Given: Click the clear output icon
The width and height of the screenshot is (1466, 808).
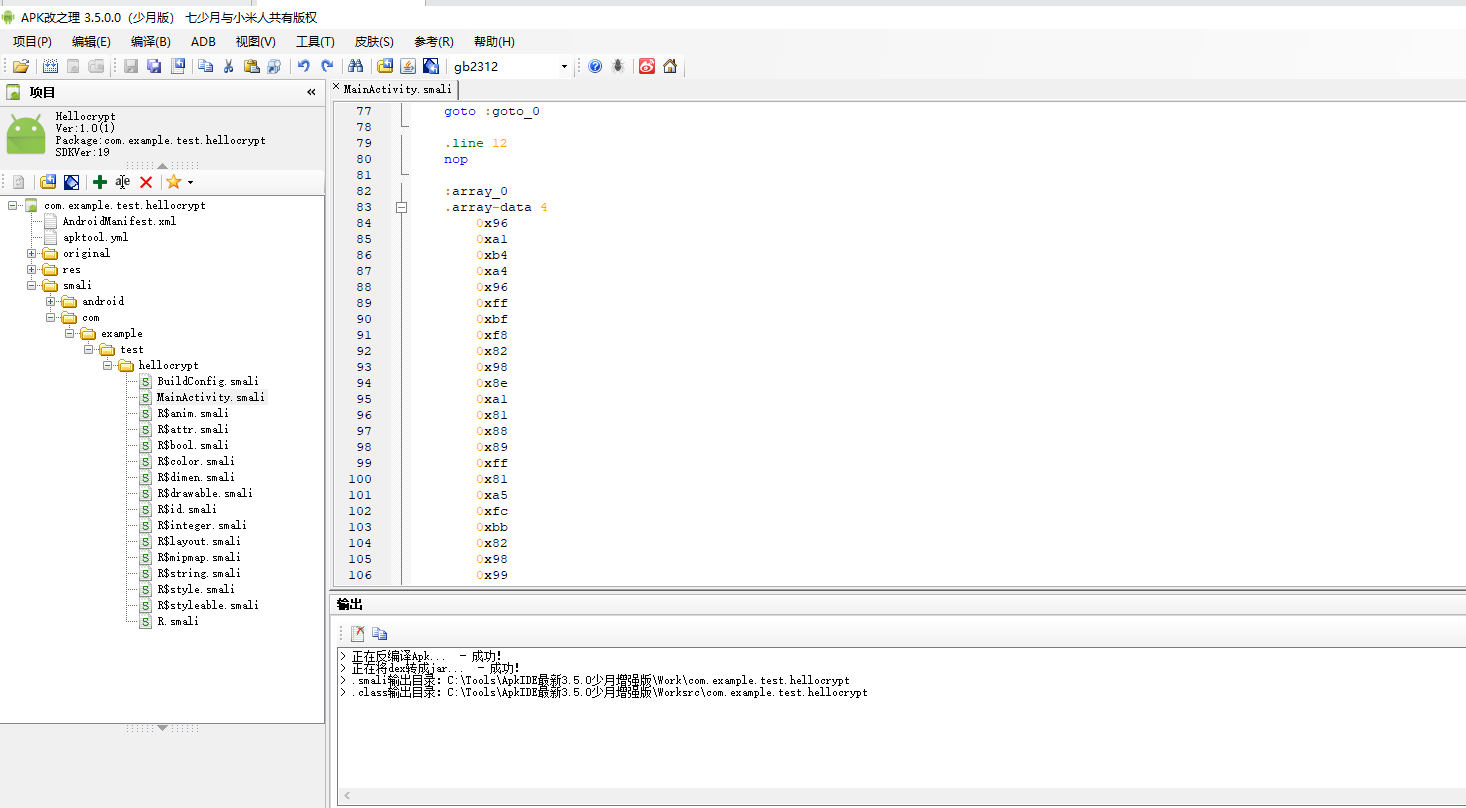Looking at the screenshot, I should [357, 633].
